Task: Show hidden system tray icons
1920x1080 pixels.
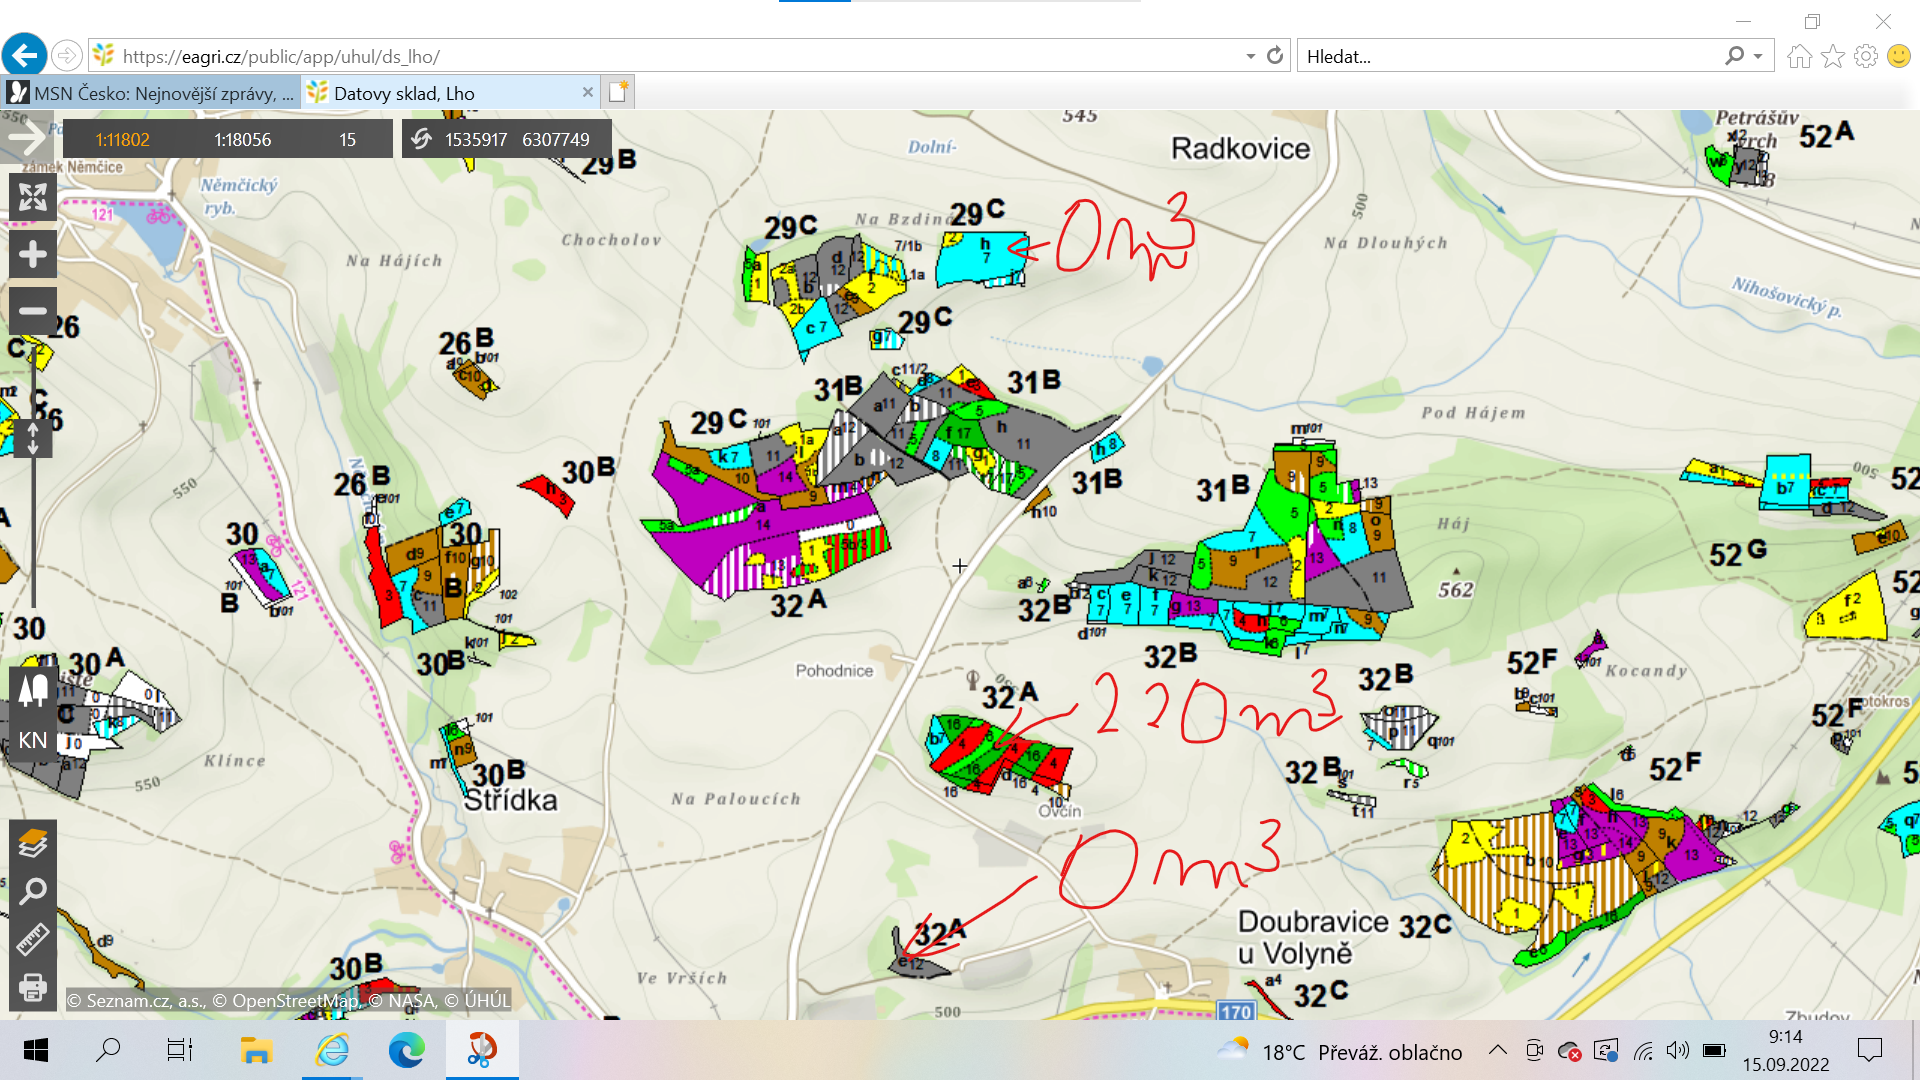Action: point(1497,1050)
